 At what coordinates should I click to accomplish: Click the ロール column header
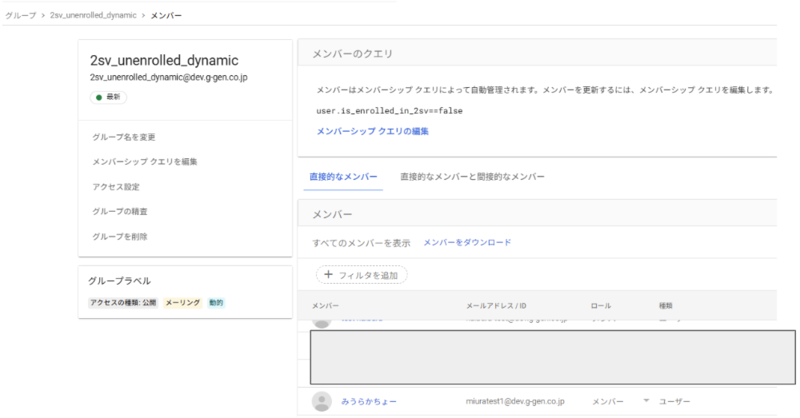pyautogui.click(x=601, y=306)
